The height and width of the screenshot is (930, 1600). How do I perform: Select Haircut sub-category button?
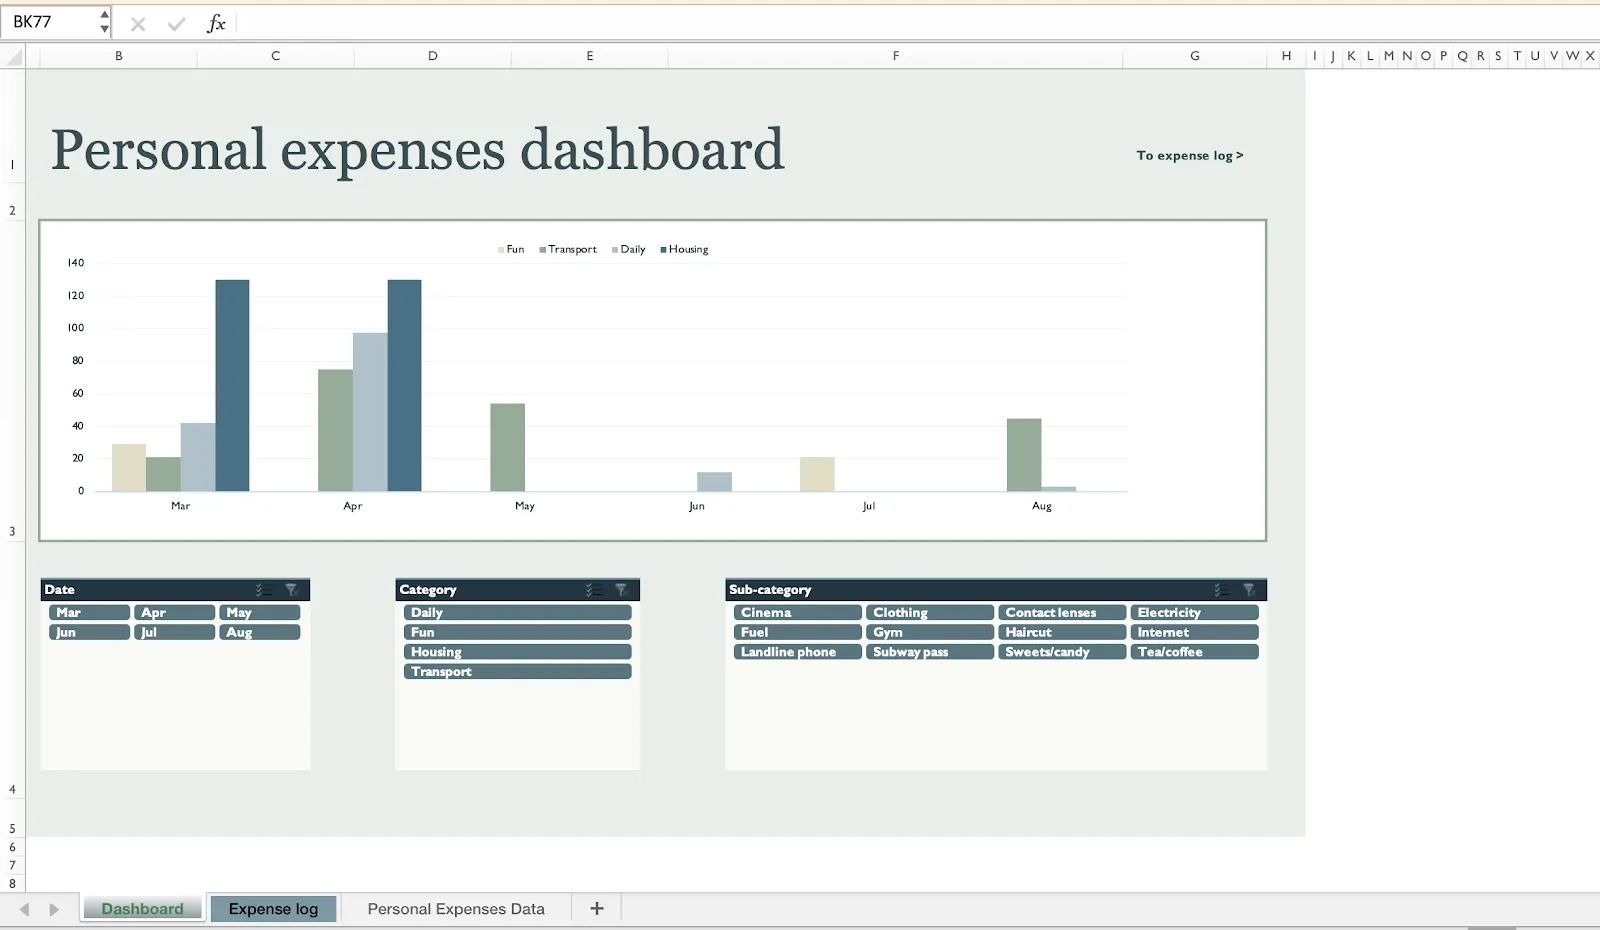[1062, 632]
